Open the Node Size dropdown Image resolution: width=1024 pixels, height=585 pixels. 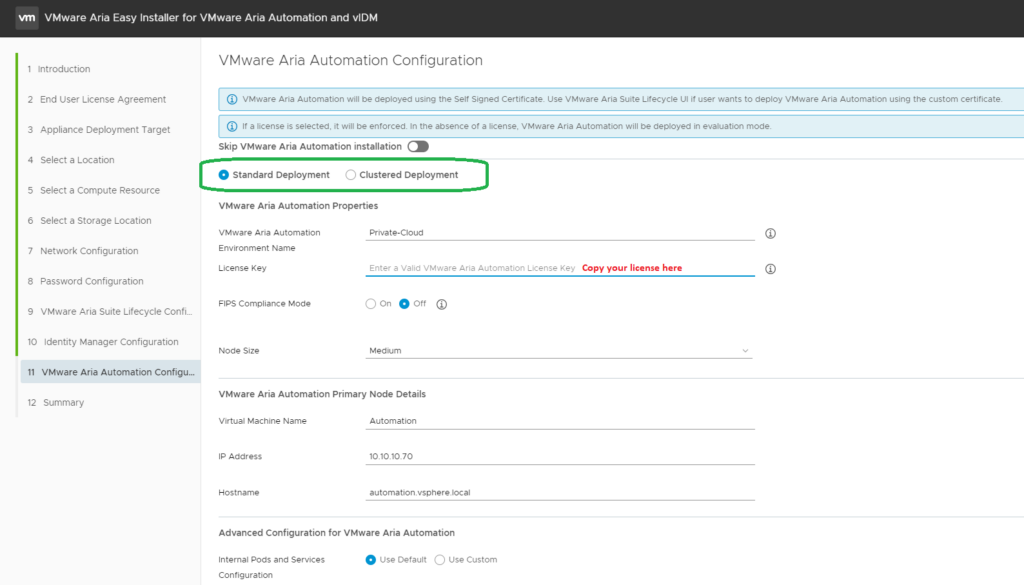pos(559,351)
